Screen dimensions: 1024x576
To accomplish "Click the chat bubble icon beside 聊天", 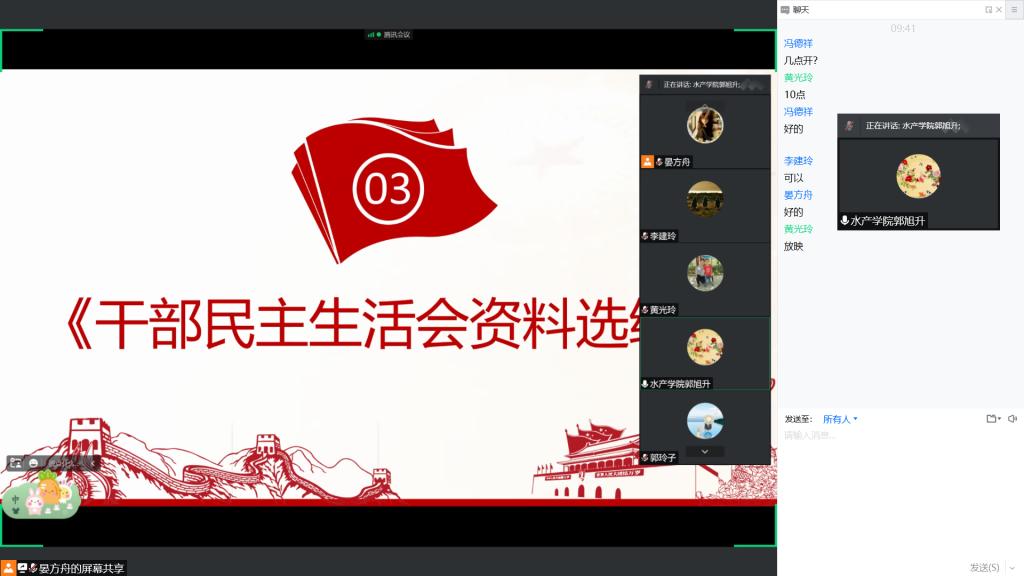I will pyautogui.click(x=785, y=9).
